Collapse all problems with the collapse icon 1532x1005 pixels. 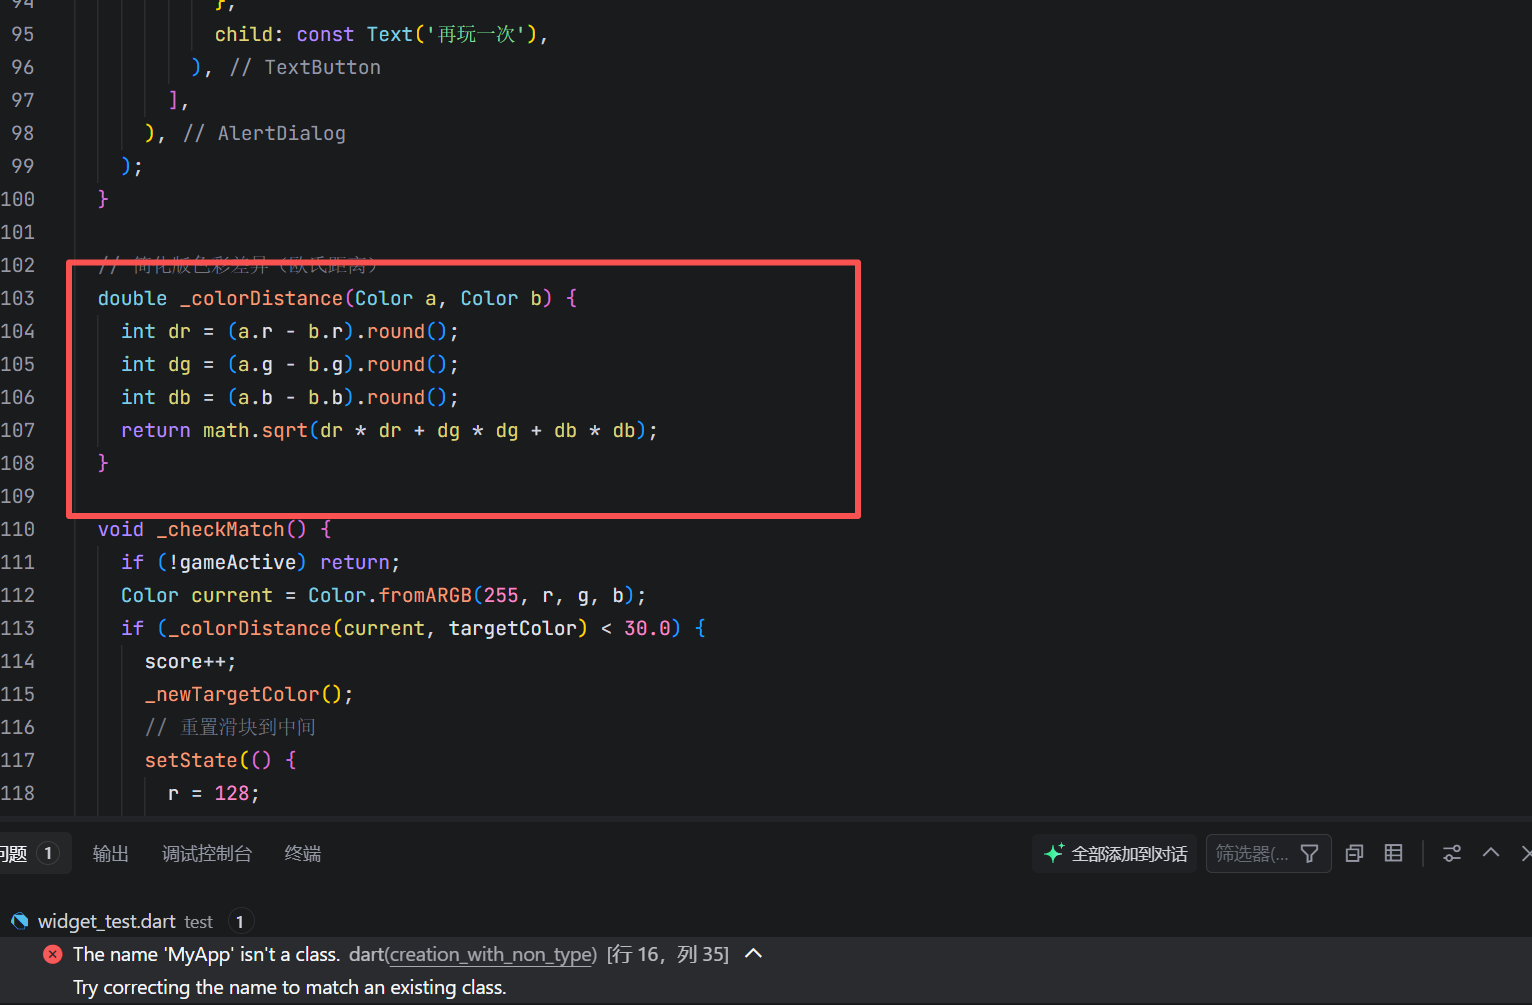1355,853
